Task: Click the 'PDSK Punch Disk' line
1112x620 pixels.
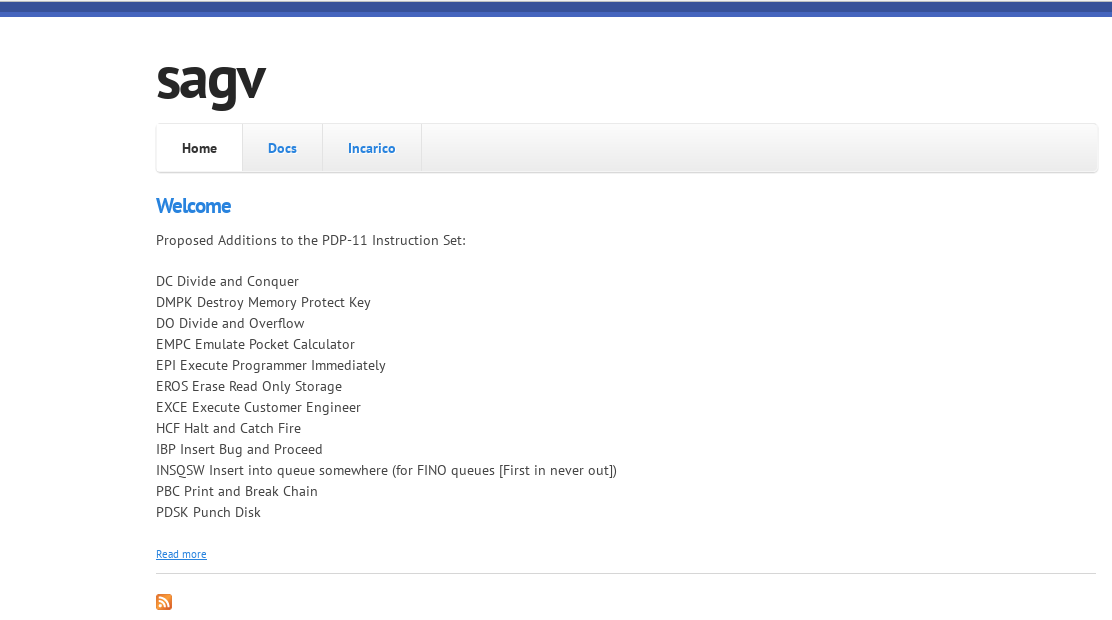Action: pyautogui.click(x=208, y=512)
